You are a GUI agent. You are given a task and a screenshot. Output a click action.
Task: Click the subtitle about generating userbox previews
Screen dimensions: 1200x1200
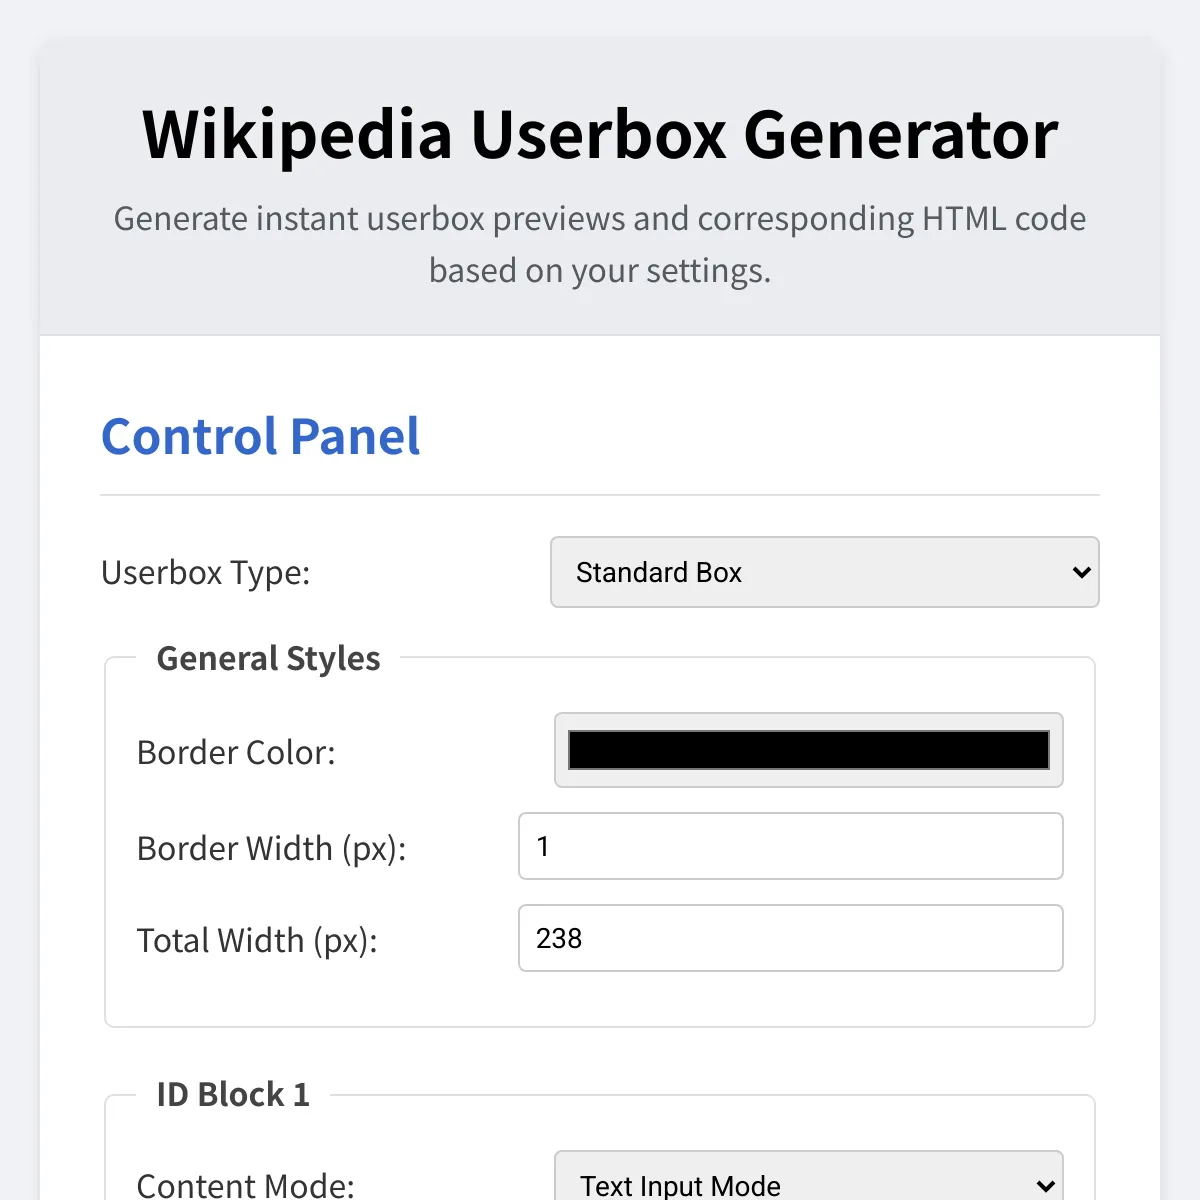coord(600,244)
